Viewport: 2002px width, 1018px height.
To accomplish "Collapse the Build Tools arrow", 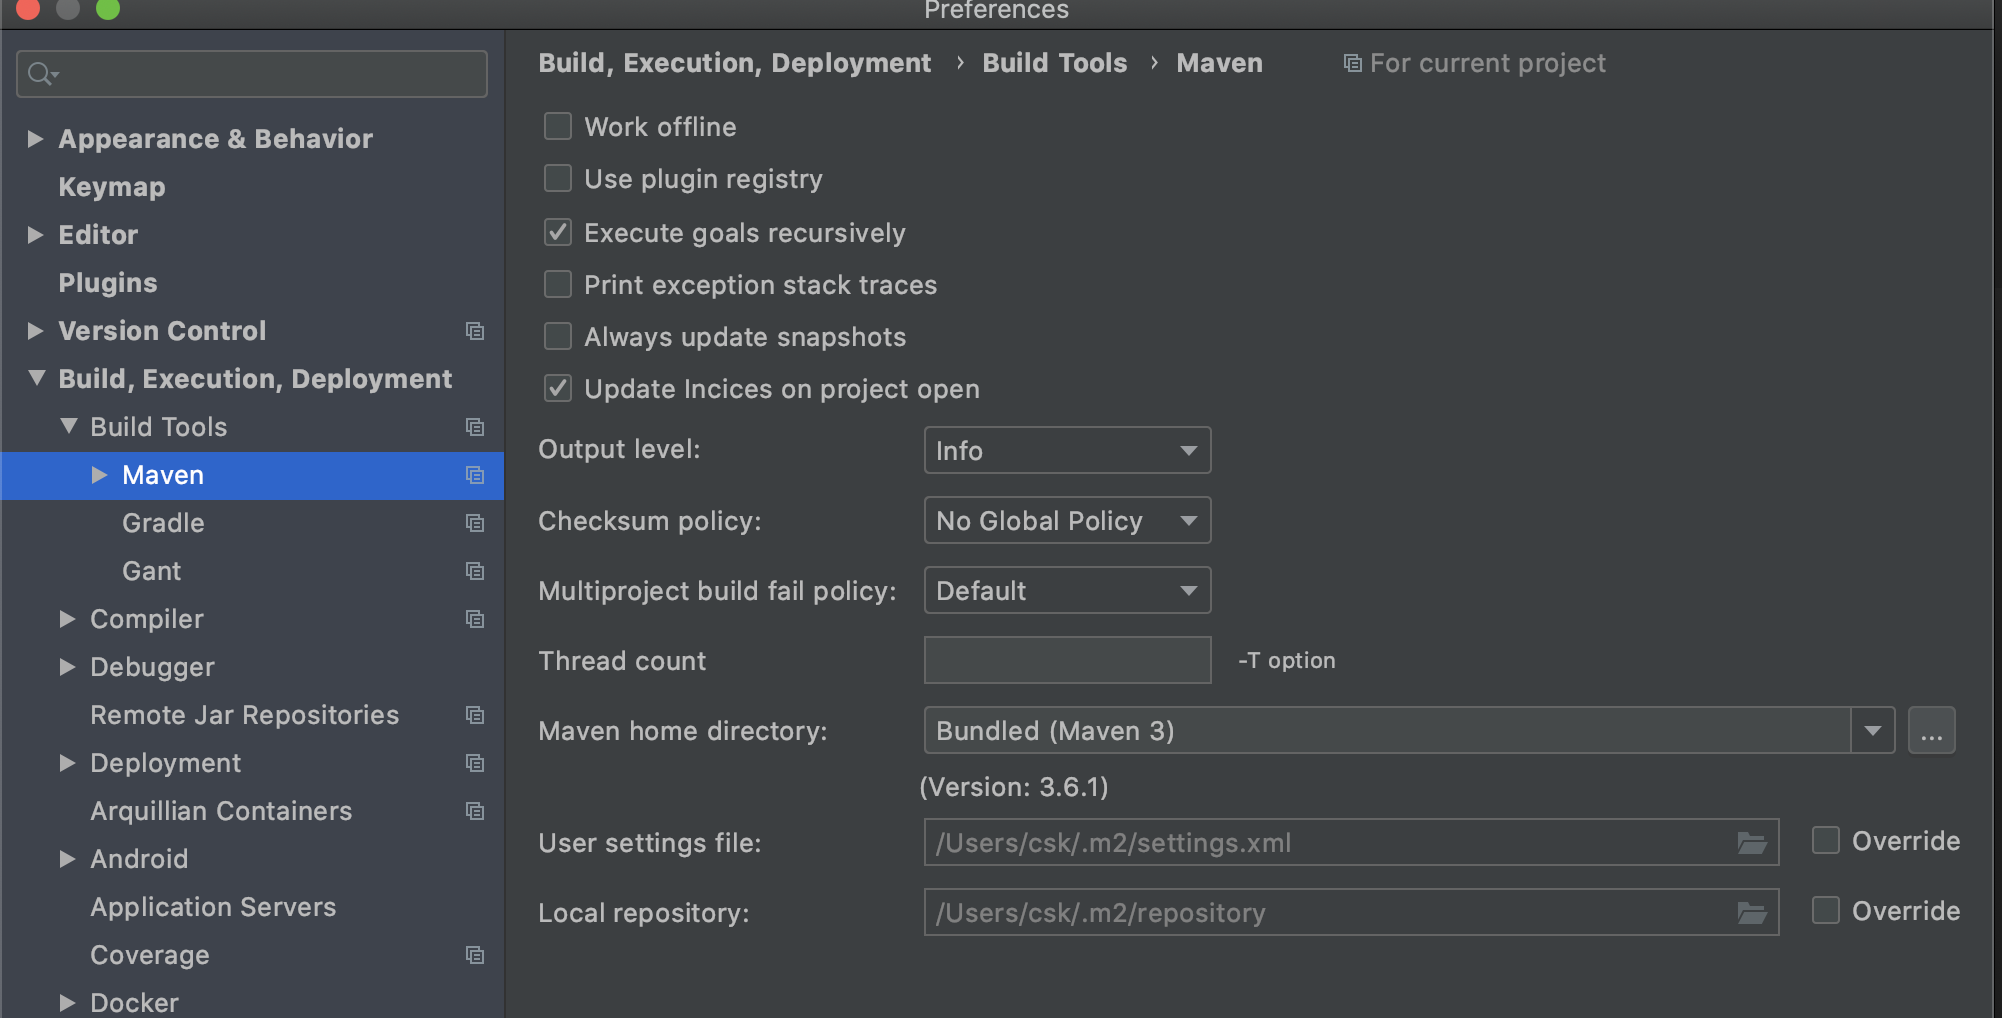I will point(68,426).
